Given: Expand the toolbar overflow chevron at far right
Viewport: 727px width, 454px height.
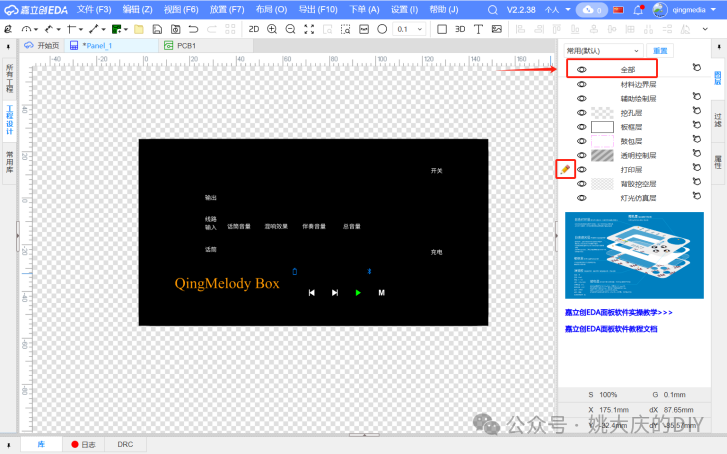Looking at the screenshot, I should [705, 29].
